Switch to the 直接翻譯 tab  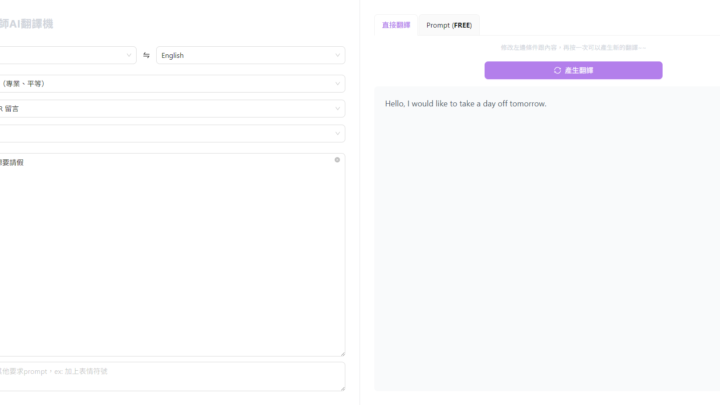pyautogui.click(x=396, y=25)
